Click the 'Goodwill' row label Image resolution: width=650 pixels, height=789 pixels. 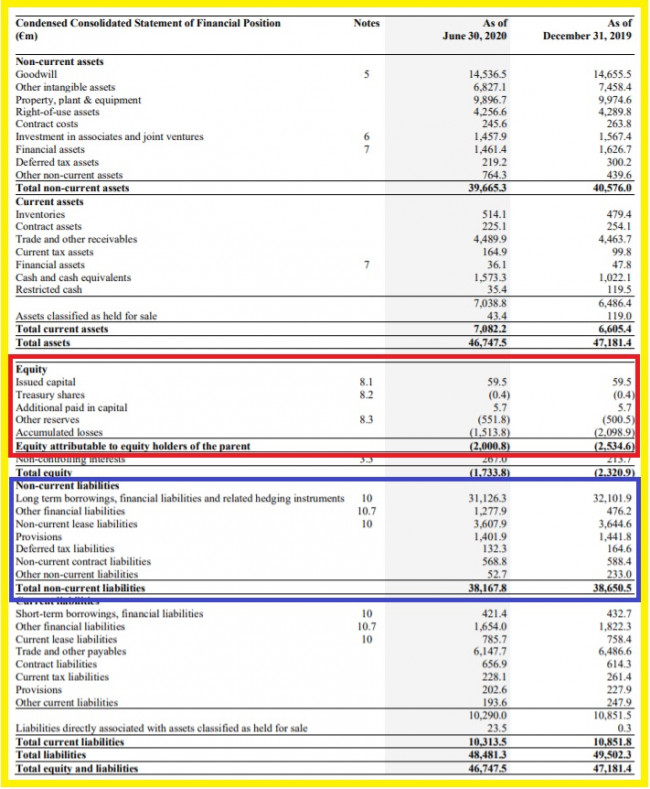coord(36,74)
